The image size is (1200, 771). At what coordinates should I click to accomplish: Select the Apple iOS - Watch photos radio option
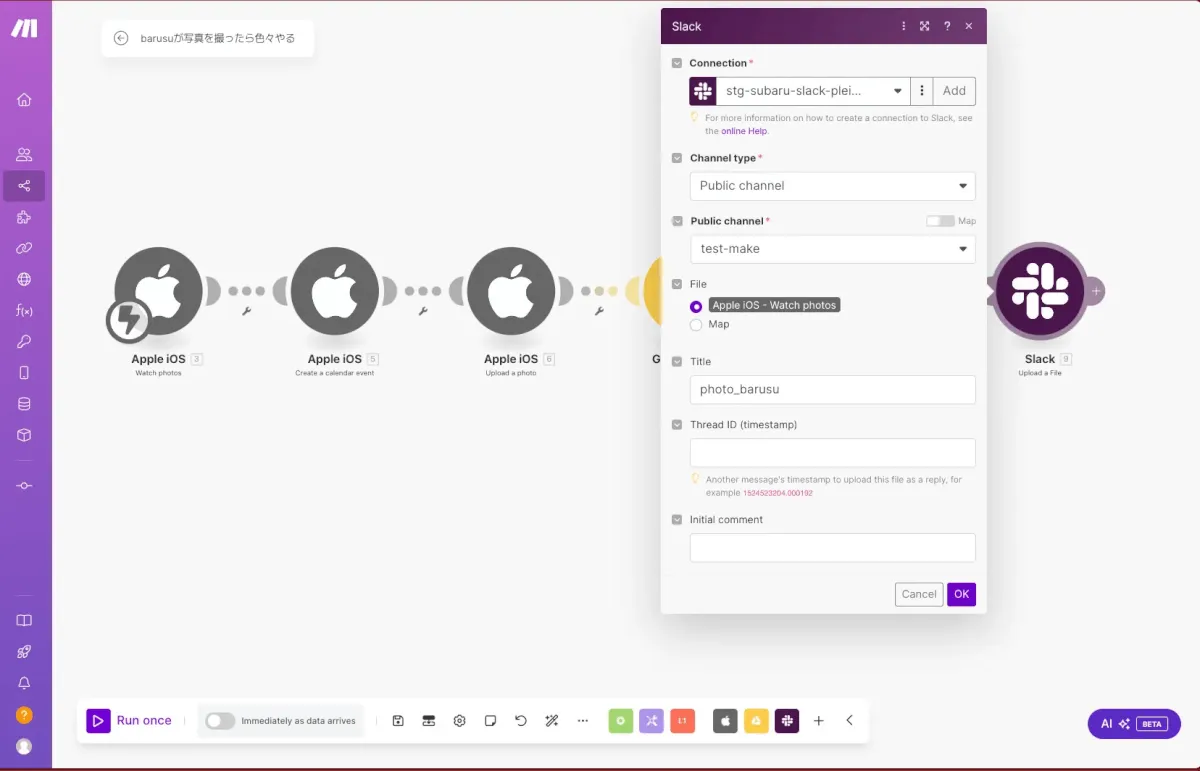[696, 306]
